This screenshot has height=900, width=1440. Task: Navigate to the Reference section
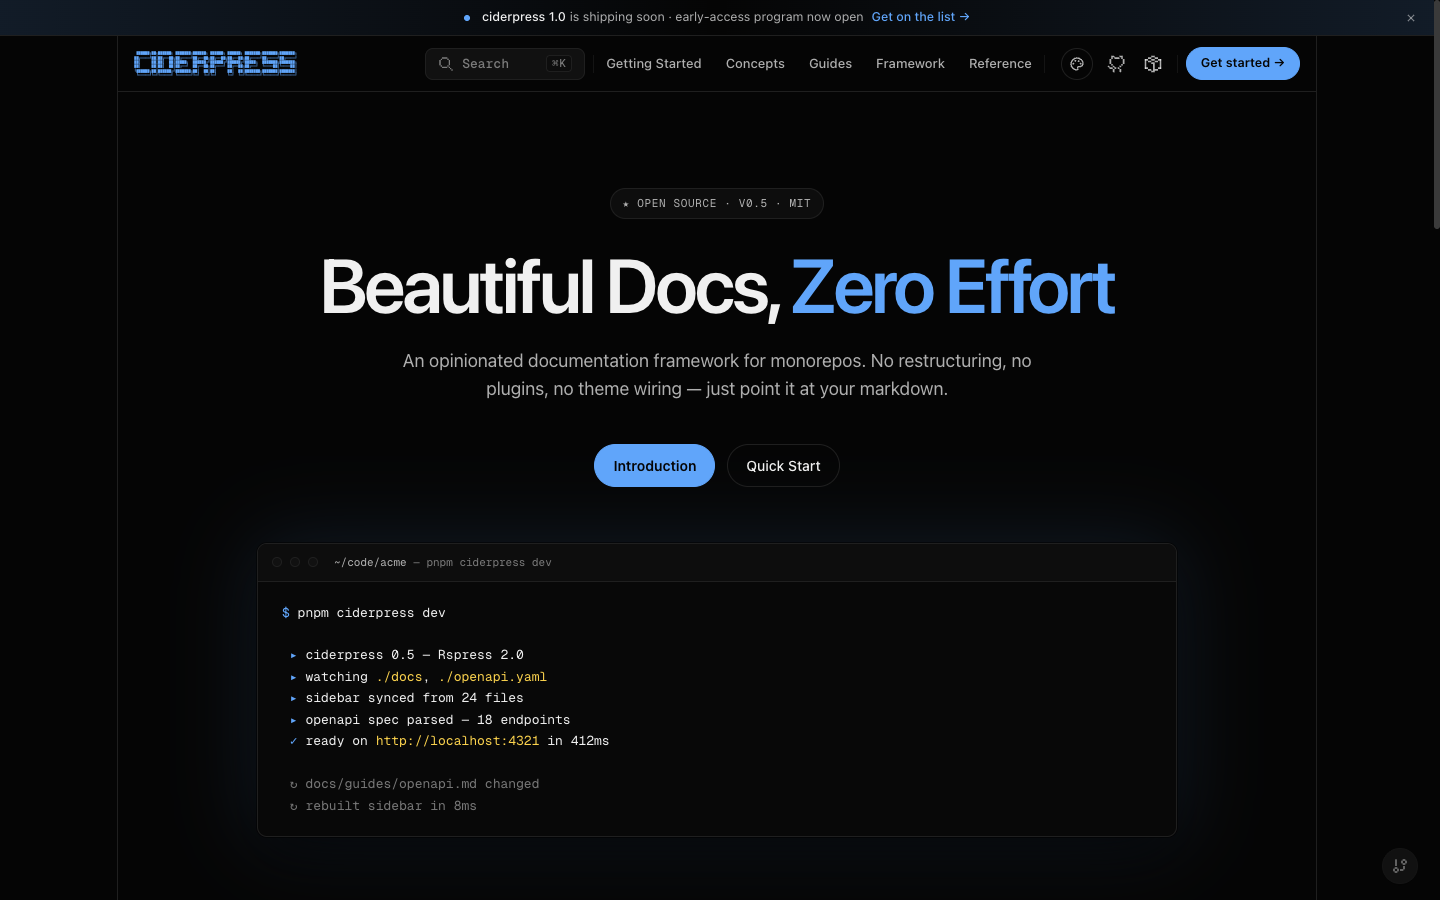point(1000,64)
